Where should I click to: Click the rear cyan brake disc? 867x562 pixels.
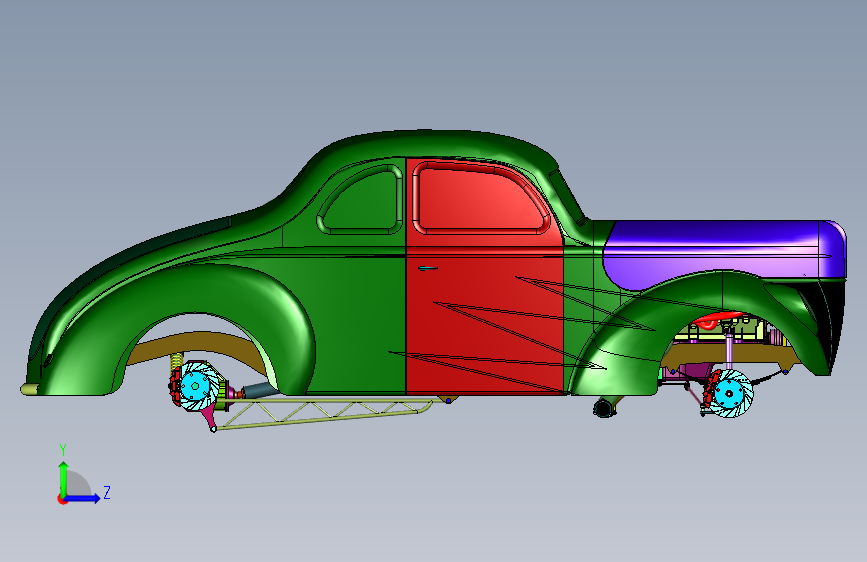[197, 386]
